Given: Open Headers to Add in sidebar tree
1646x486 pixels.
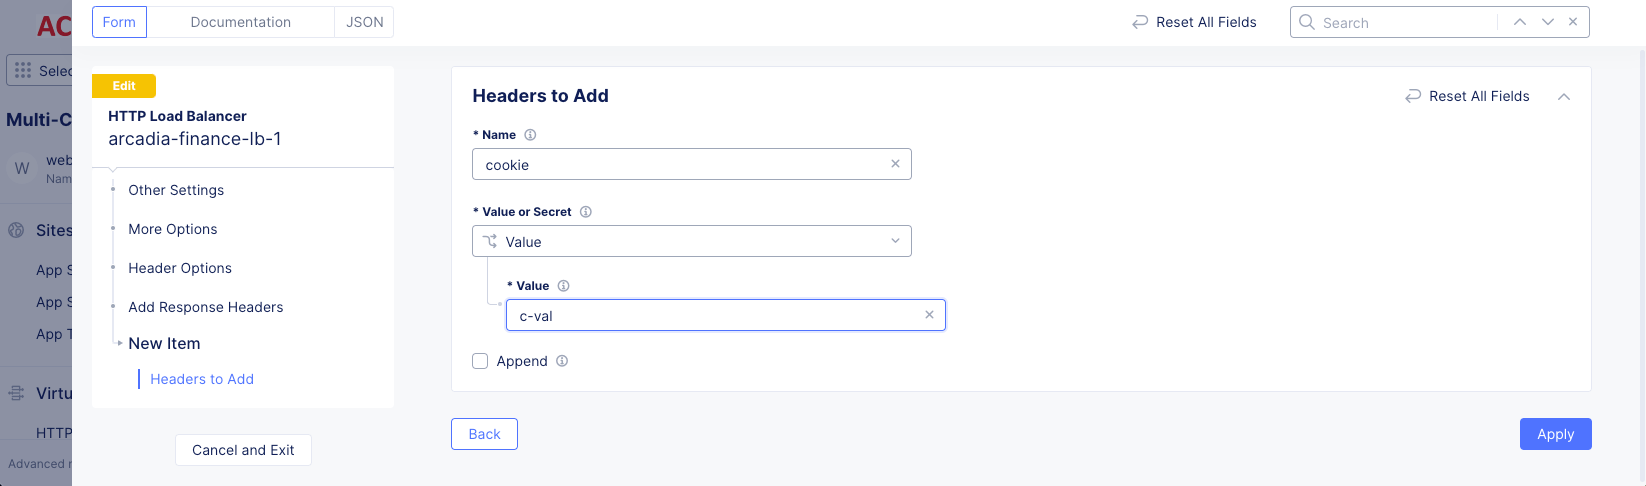Looking at the screenshot, I should click(x=202, y=379).
